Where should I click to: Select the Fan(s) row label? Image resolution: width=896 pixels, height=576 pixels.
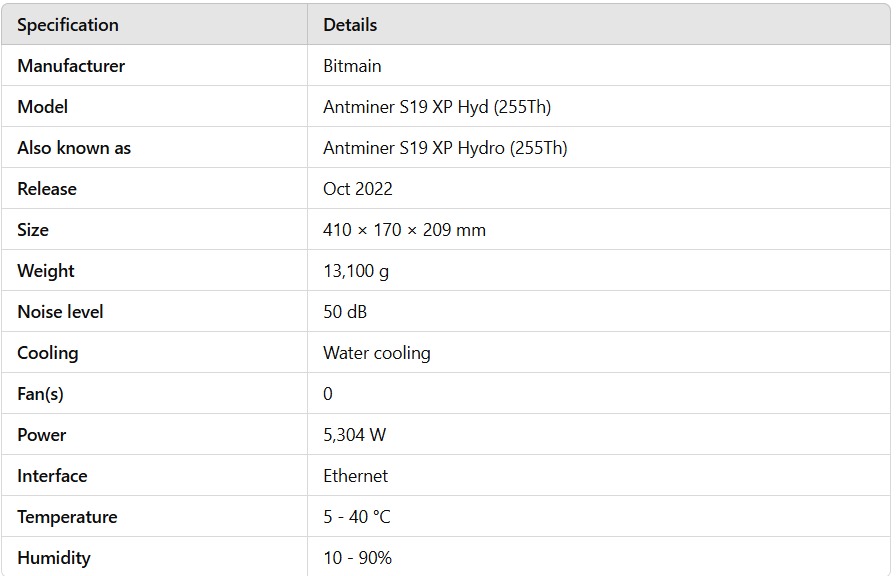click(40, 394)
